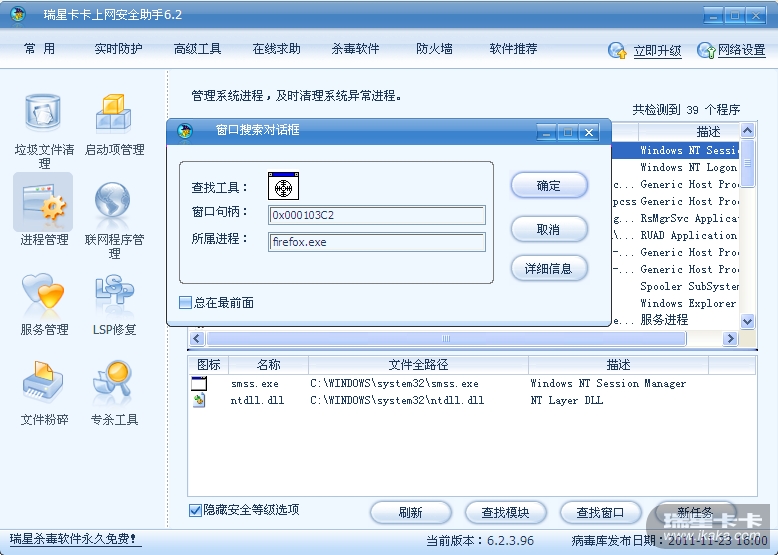Open the 在线求助 tab
778x555 pixels.
pos(276,49)
